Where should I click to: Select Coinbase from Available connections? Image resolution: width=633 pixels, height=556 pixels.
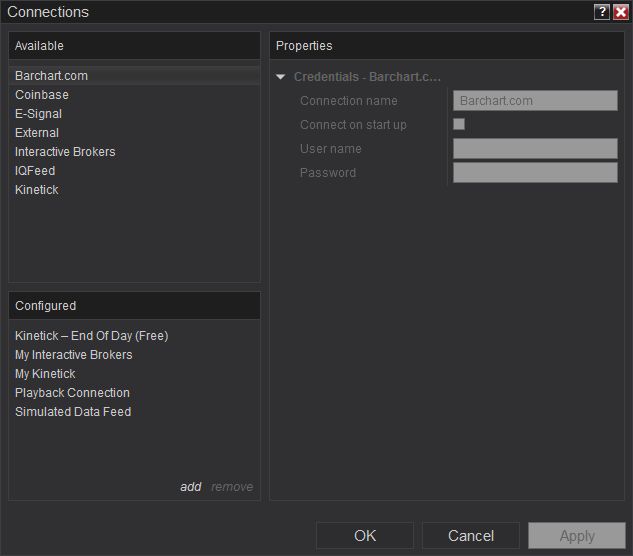coord(42,95)
